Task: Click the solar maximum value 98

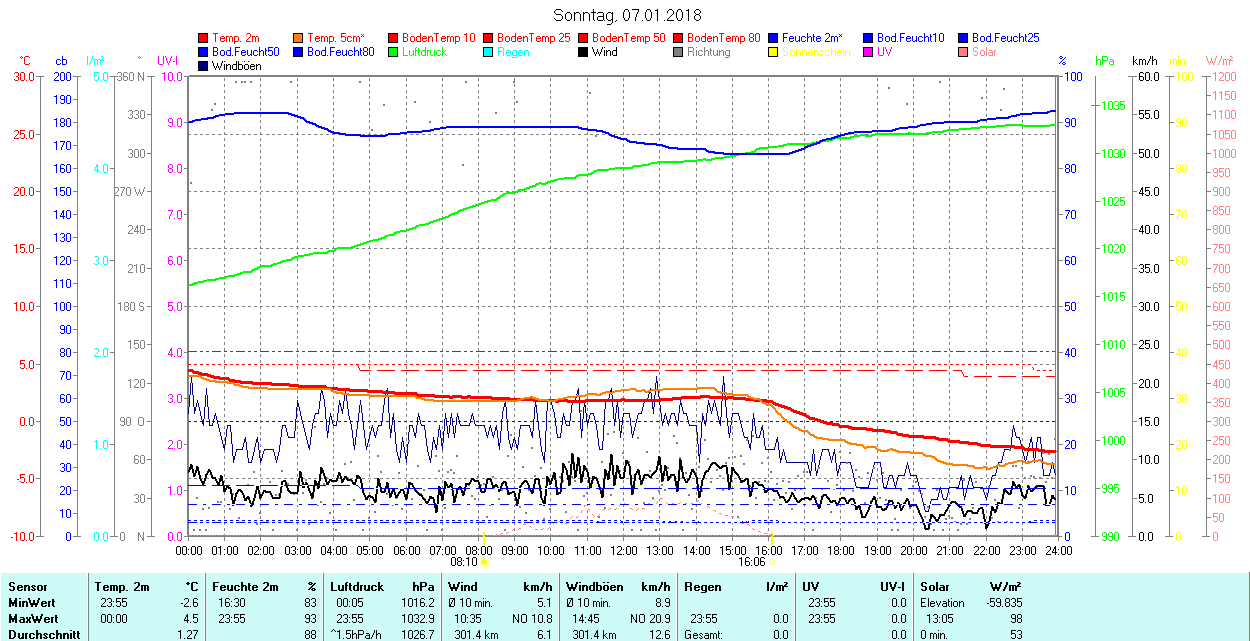Action: [1016, 619]
